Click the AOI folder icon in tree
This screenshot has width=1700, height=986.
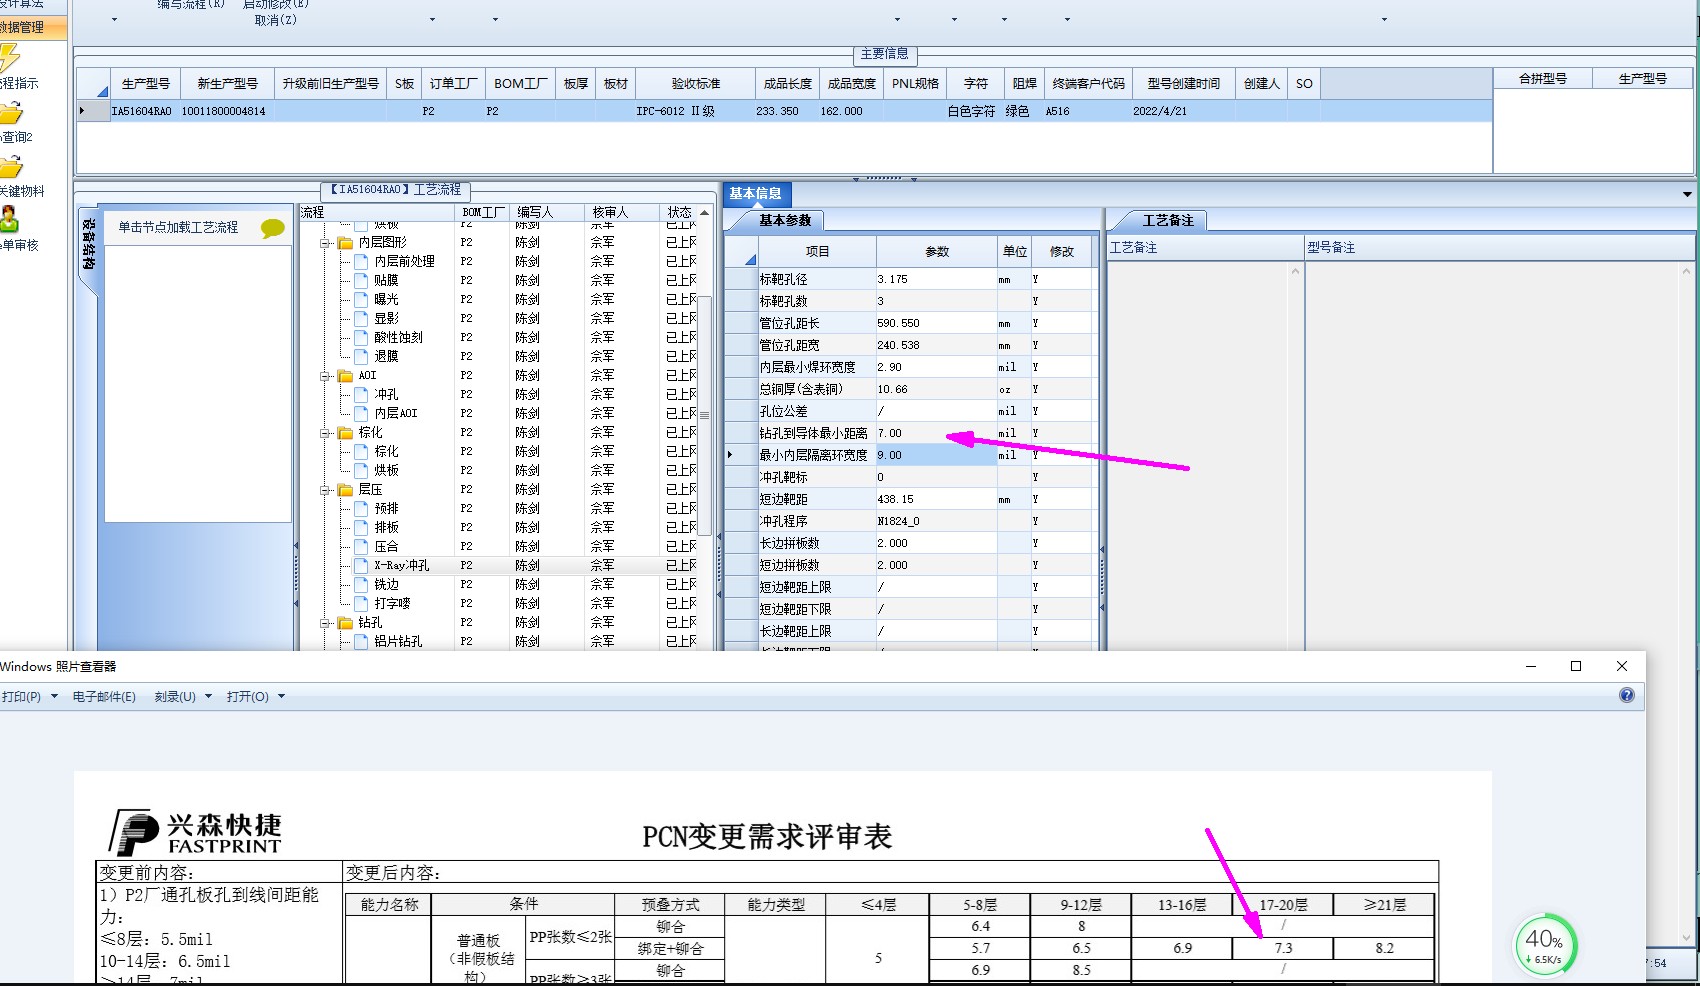coord(345,376)
